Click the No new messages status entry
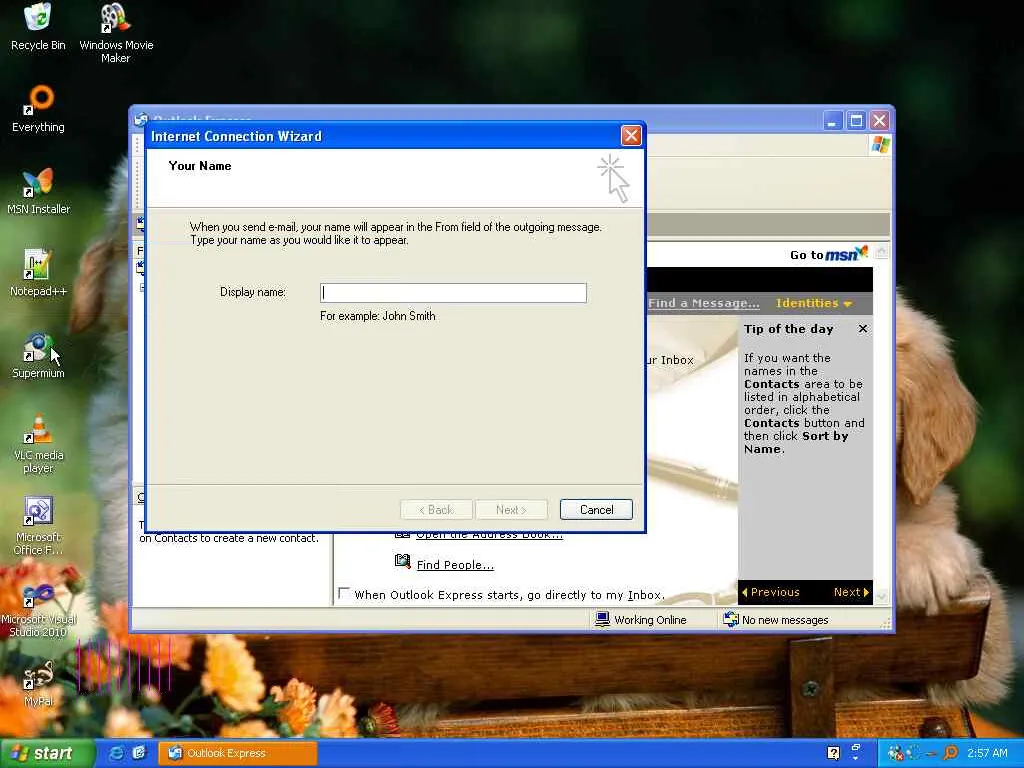 pyautogui.click(x=776, y=620)
